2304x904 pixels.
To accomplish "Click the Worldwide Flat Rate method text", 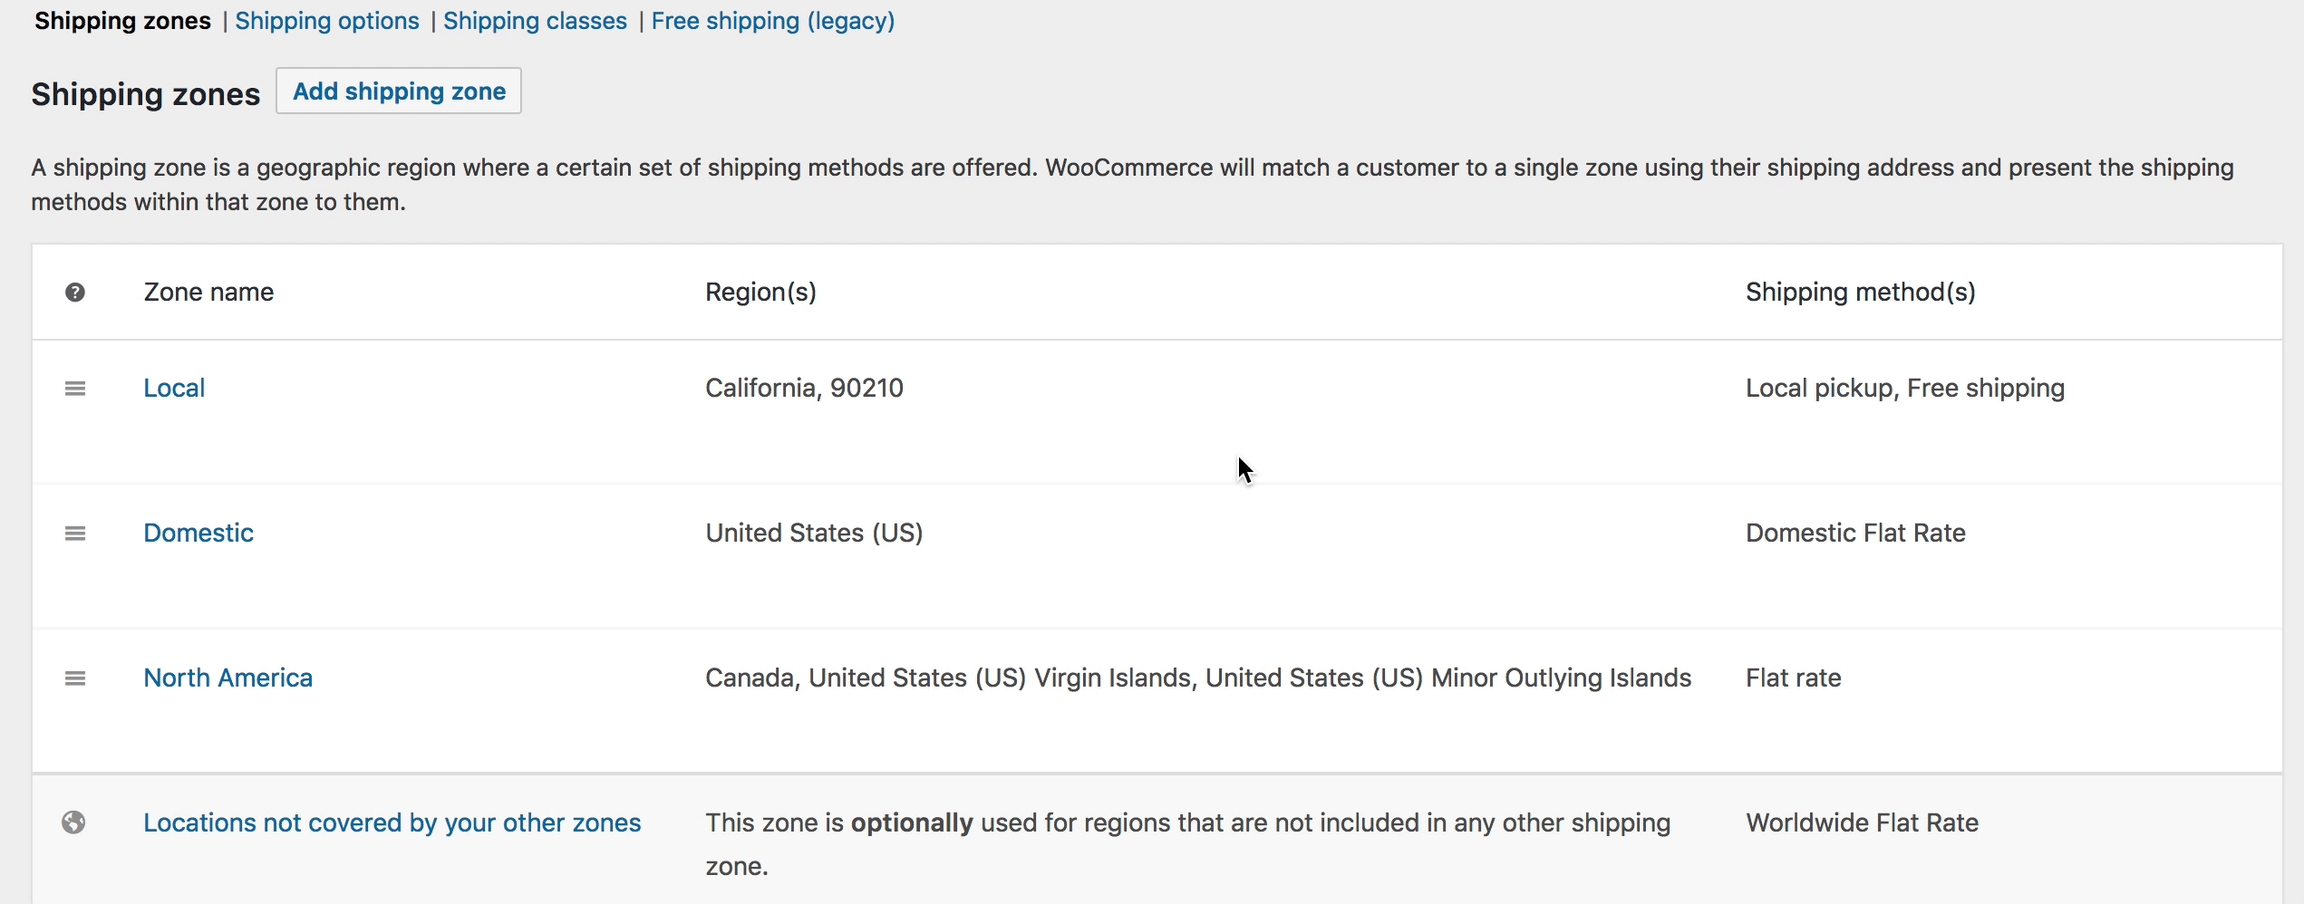I will coord(1862,823).
